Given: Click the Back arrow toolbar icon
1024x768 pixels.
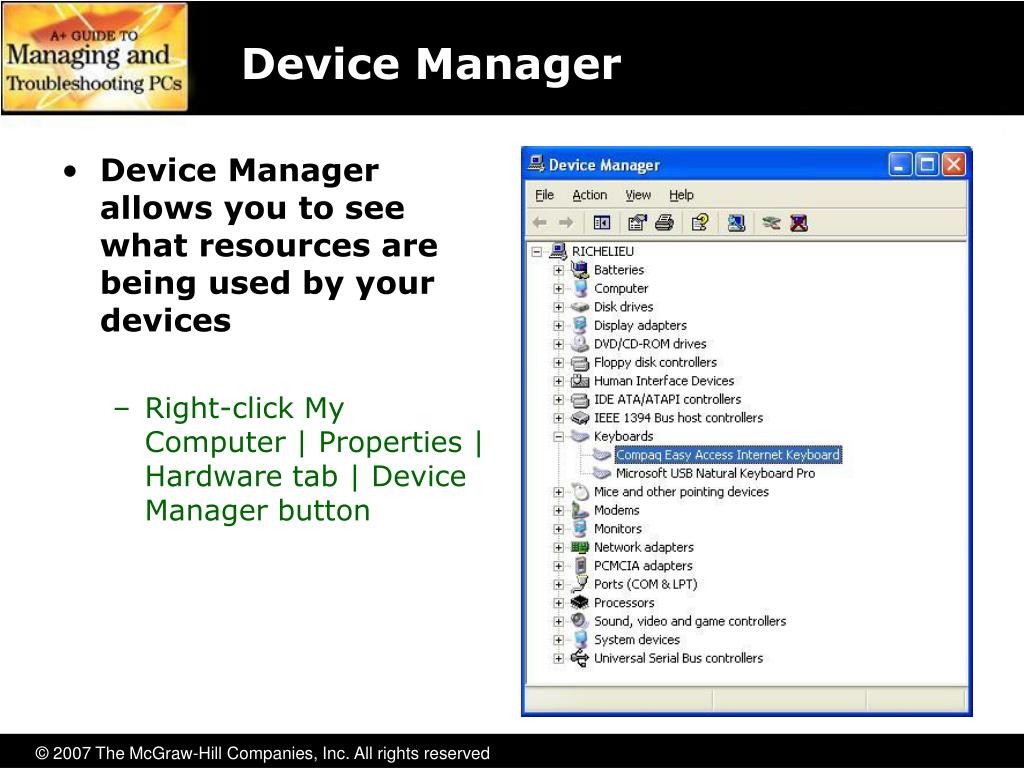Looking at the screenshot, I should (x=539, y=223).
